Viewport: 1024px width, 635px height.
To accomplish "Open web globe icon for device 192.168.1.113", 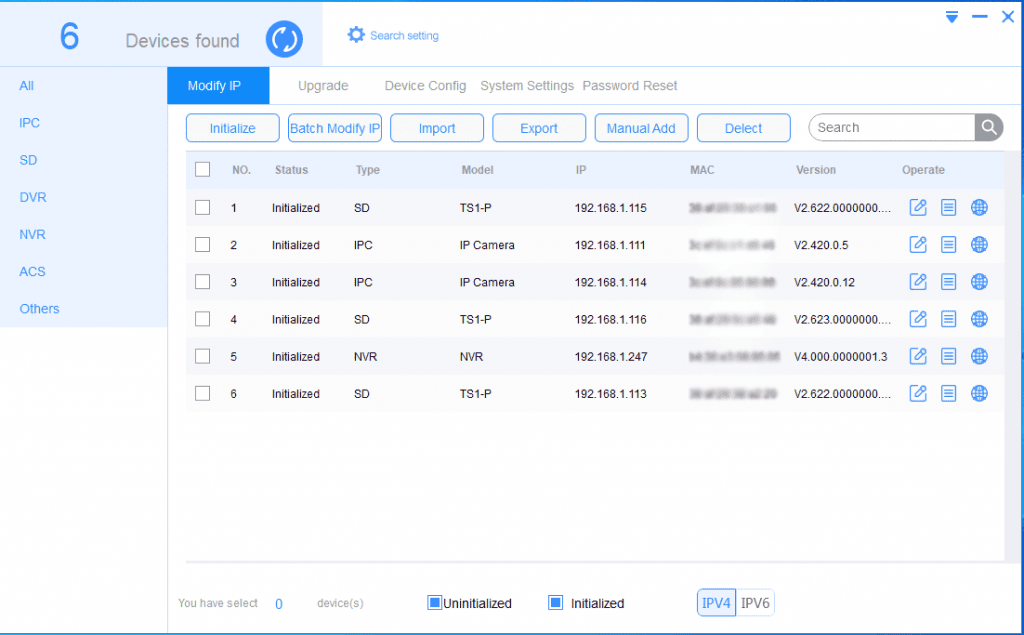I will pyautogui.click(x=980, y=393).
